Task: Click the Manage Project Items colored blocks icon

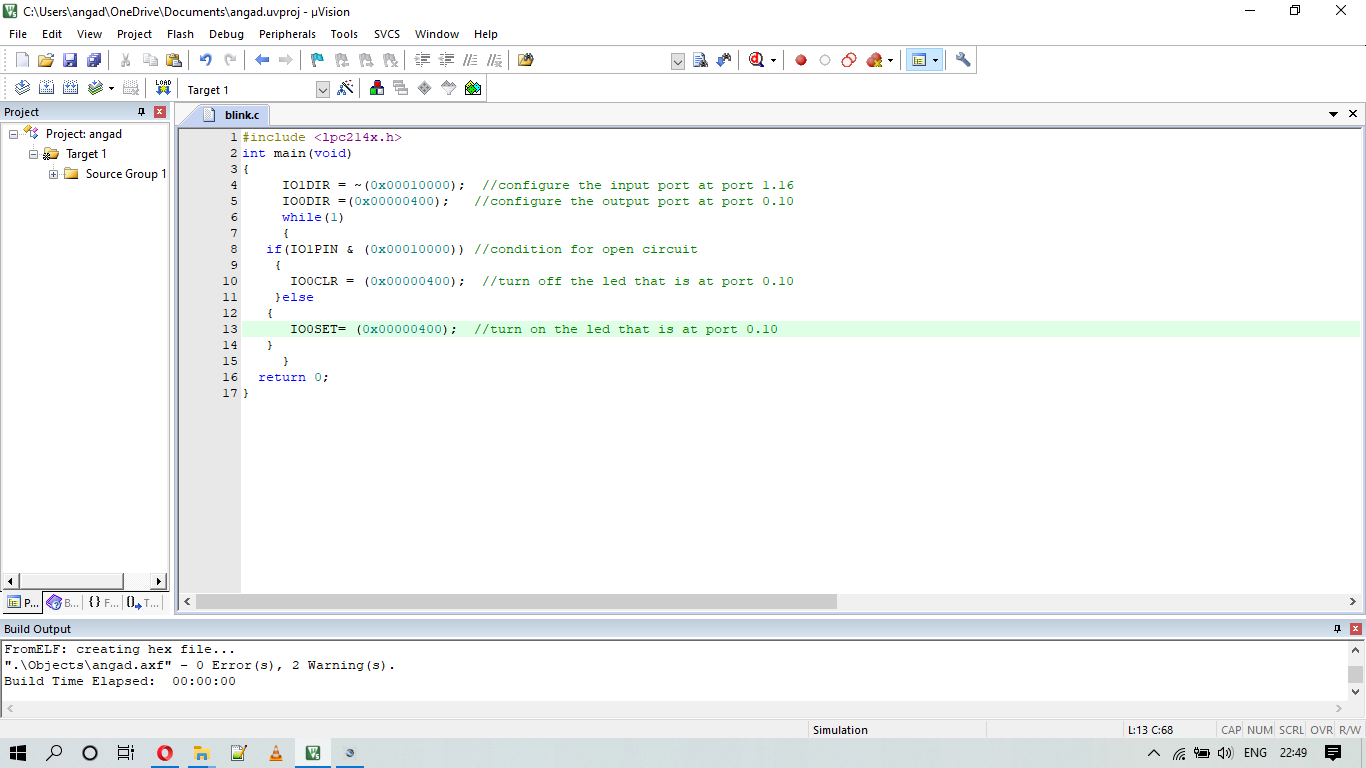Action: tap(377, 88)
